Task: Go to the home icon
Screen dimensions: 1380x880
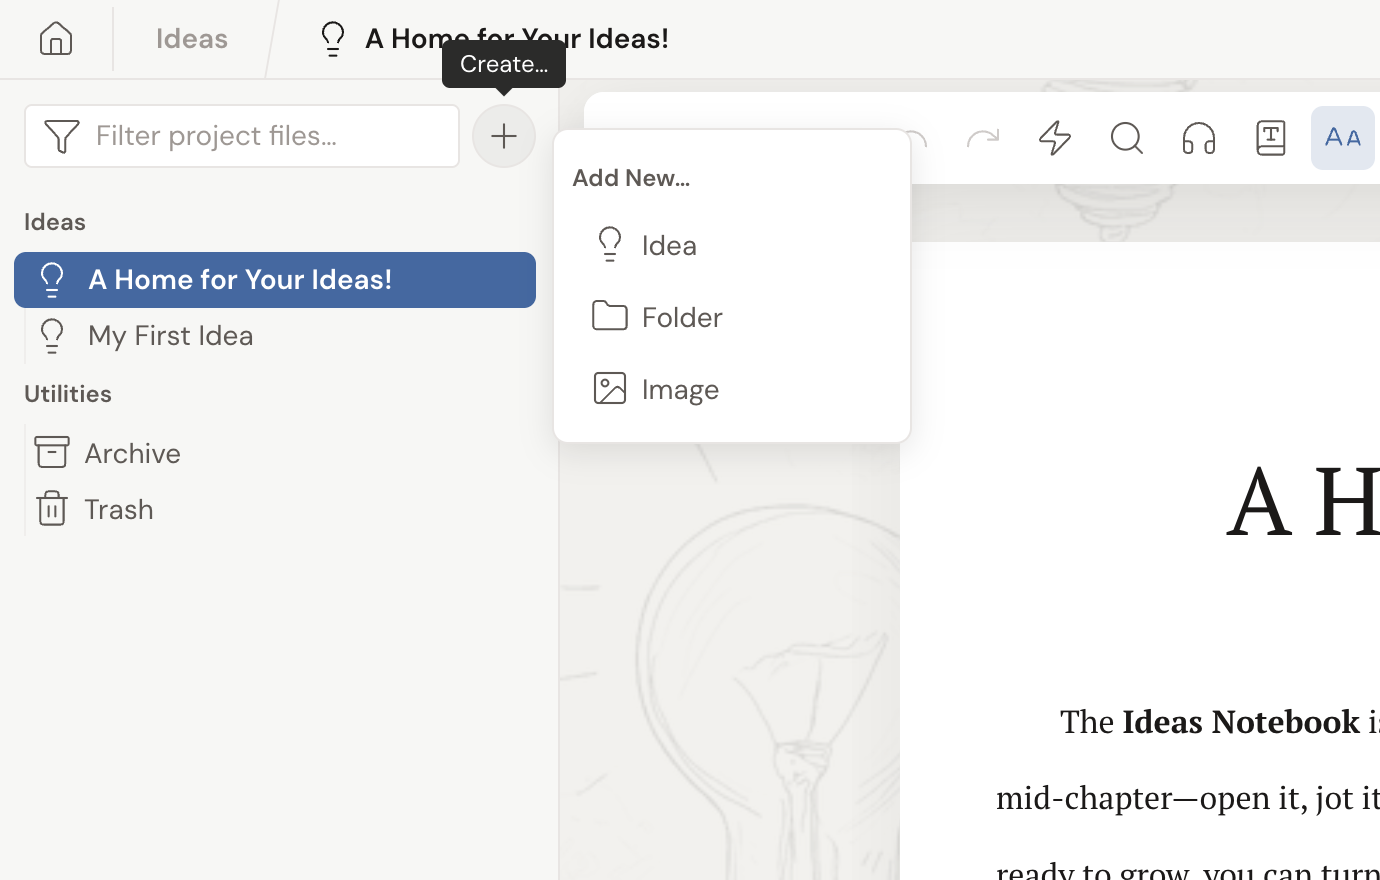Action: click(x=56, y=39)
